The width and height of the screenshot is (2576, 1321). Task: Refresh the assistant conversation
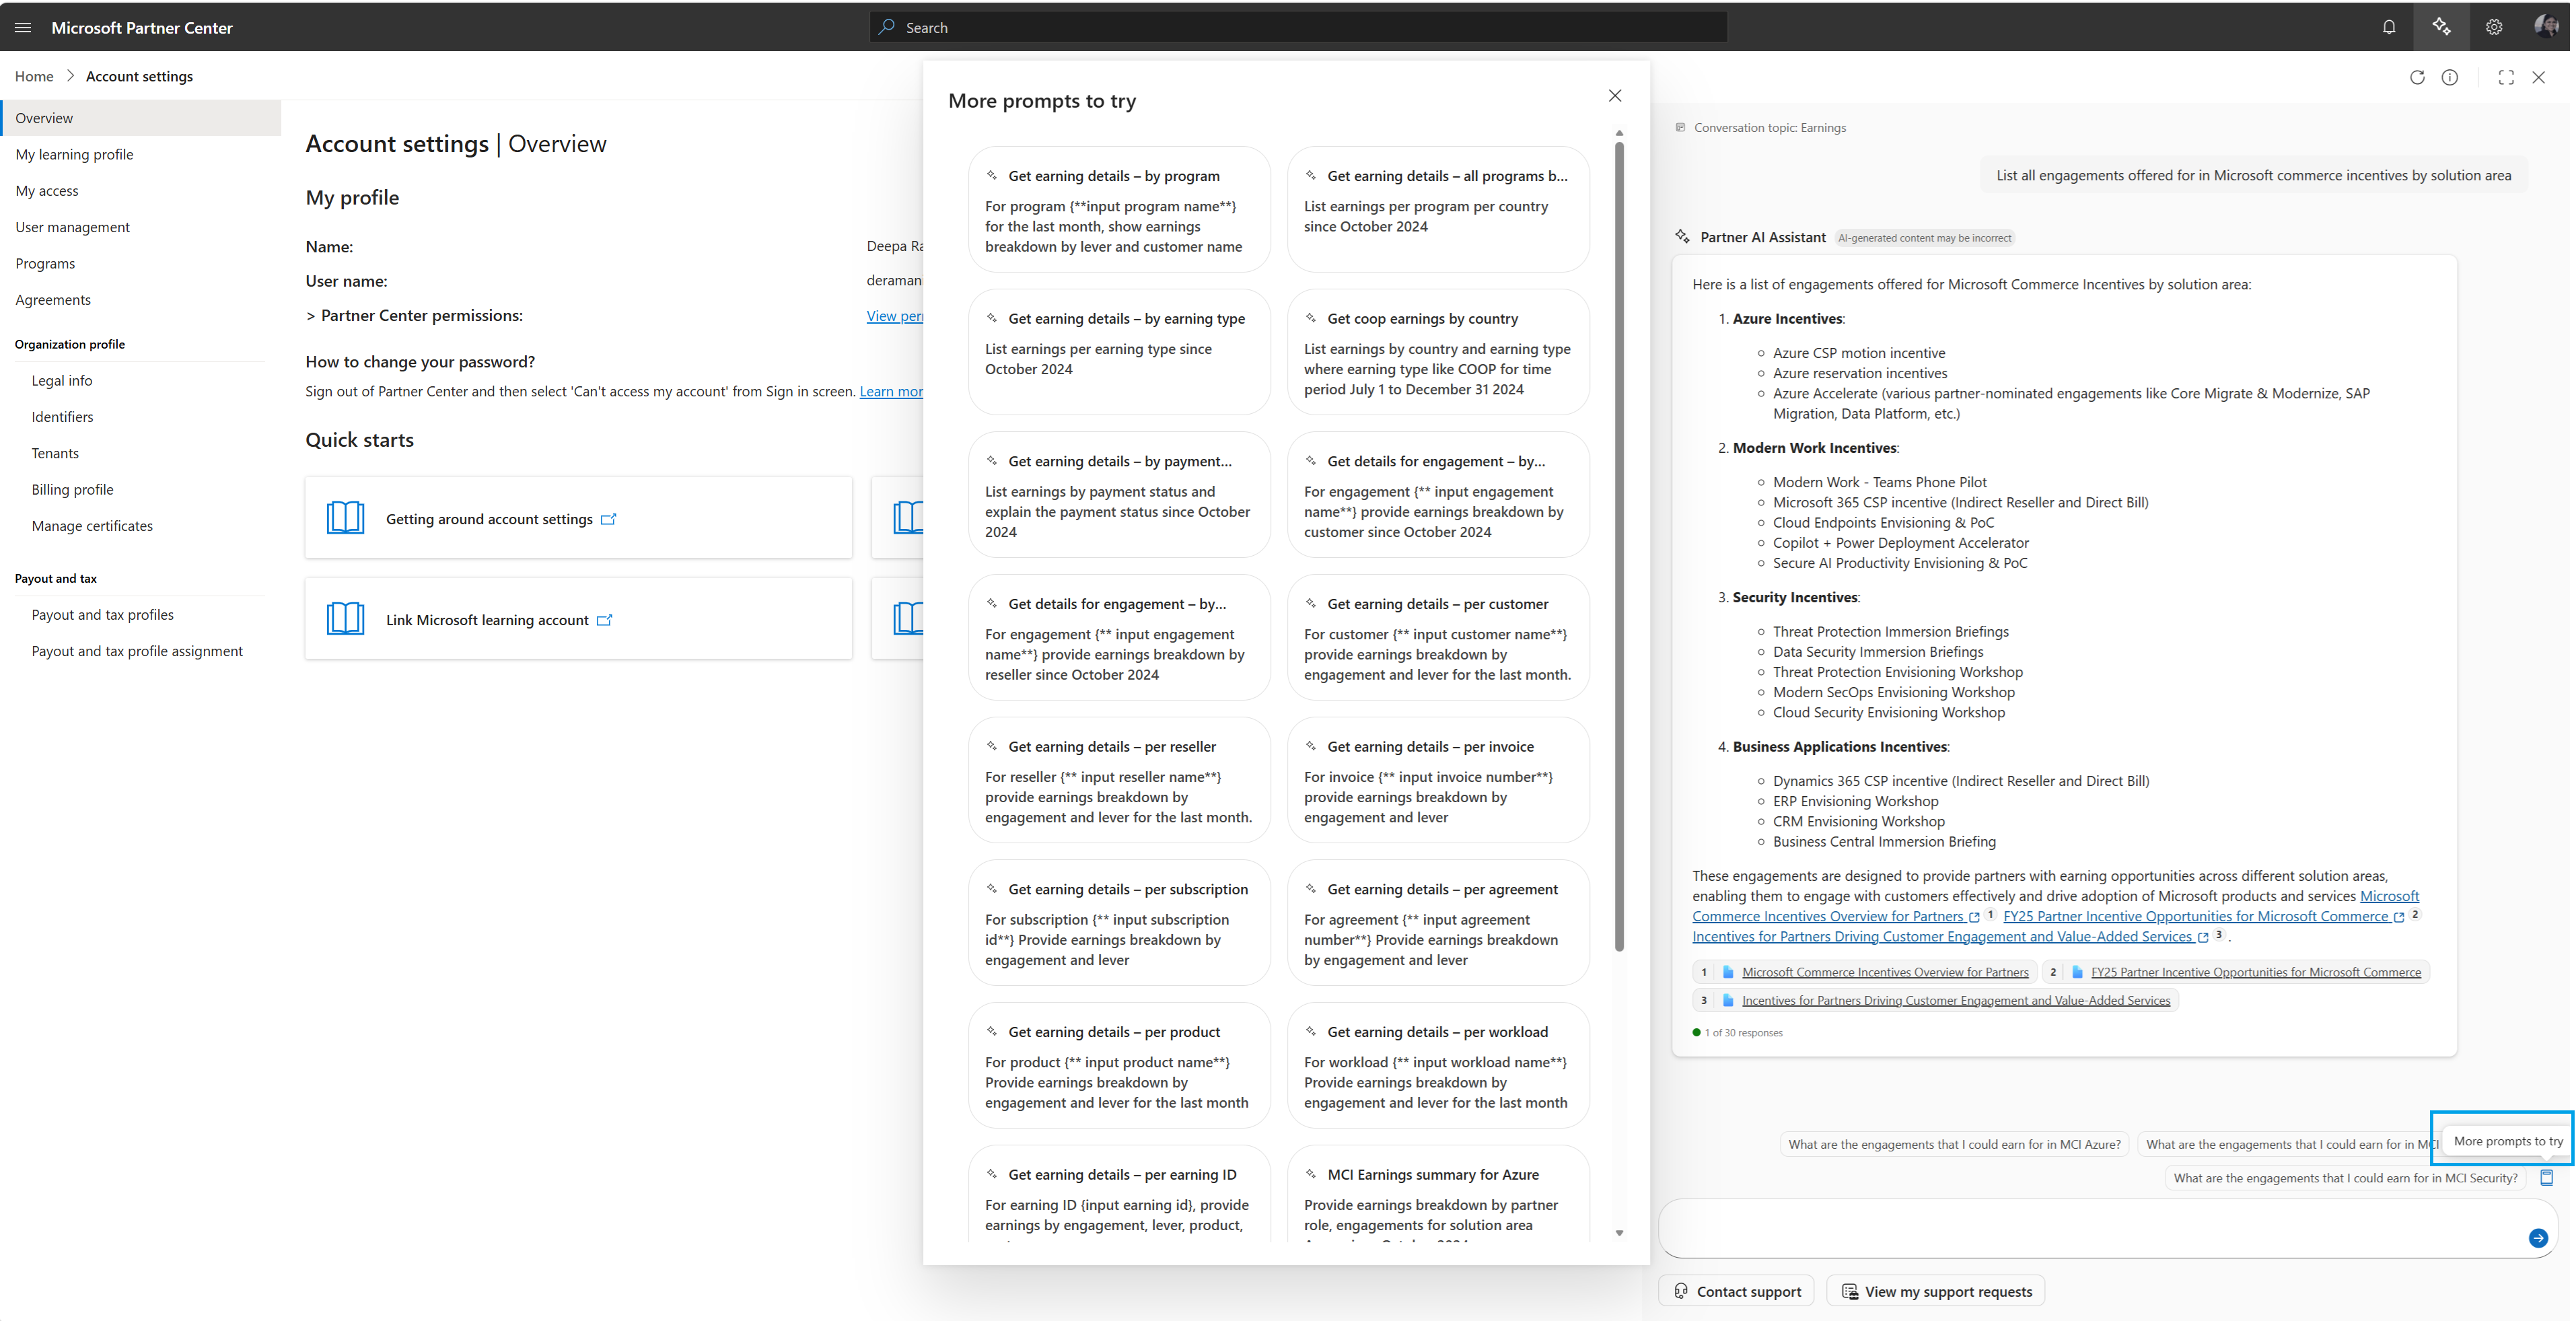point(2417,77)
